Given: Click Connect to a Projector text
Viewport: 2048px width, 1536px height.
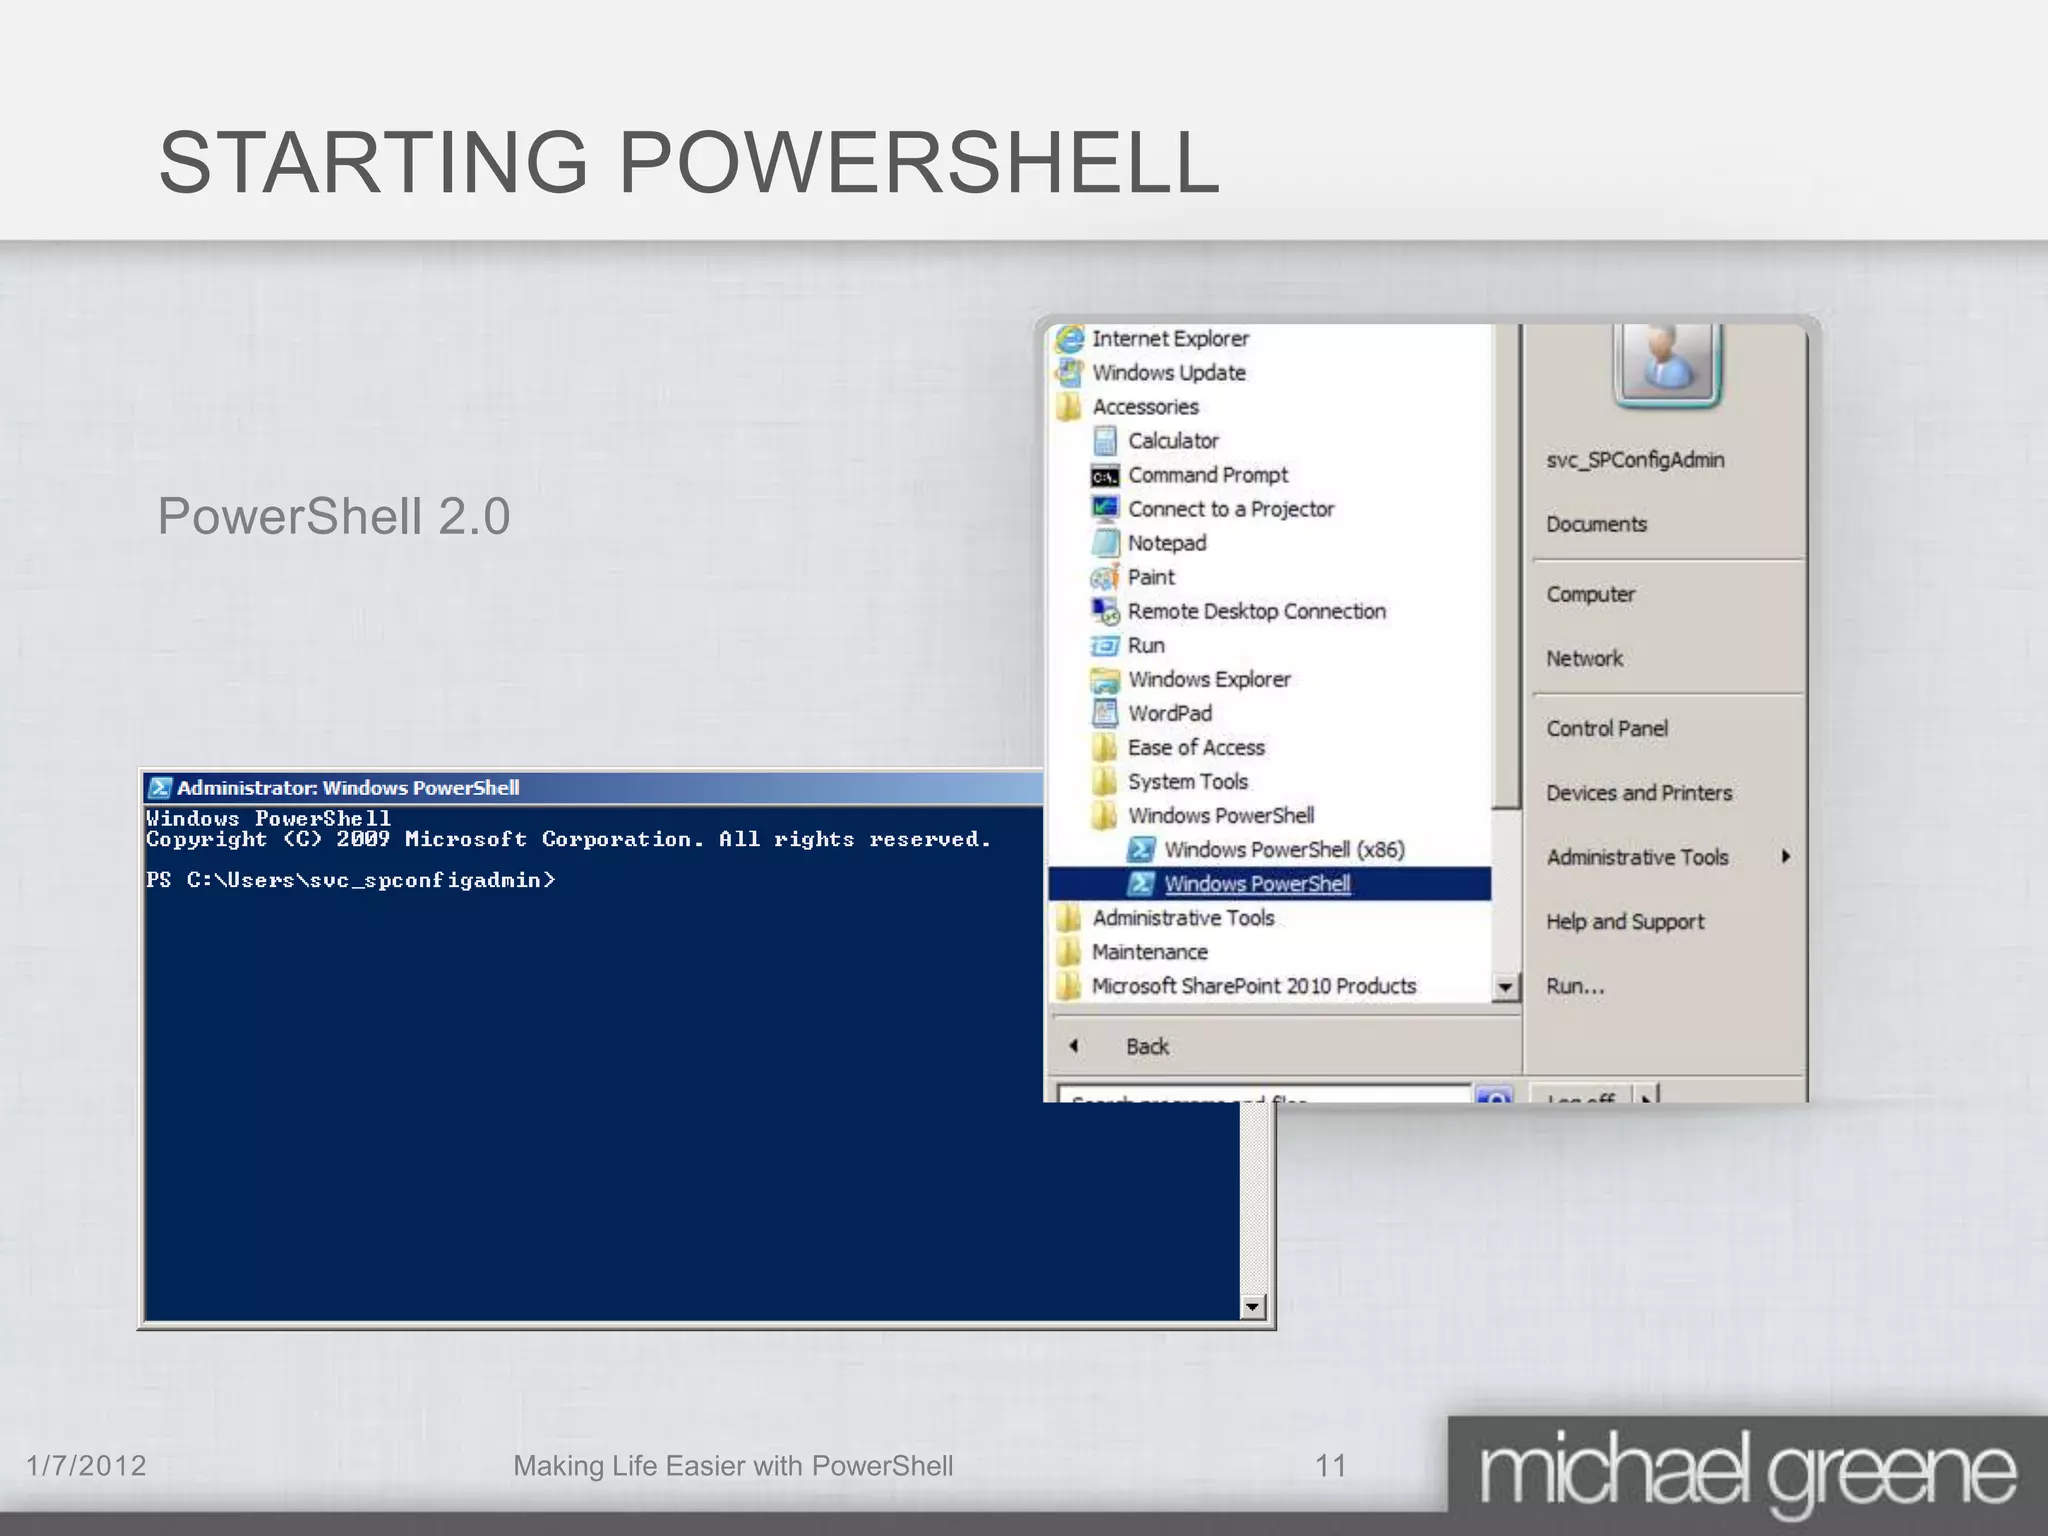Looking at the screenshot, I should tap(1231, 509).
